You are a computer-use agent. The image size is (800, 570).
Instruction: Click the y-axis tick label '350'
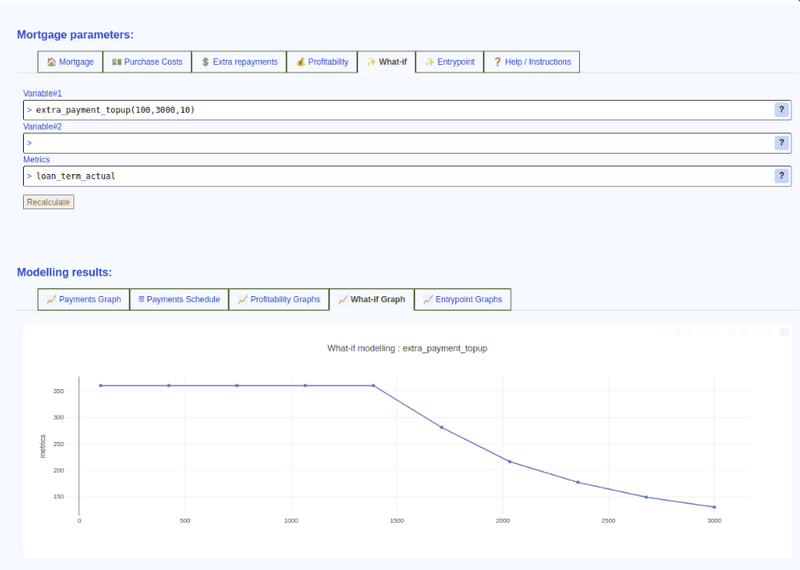pos(59,391)
